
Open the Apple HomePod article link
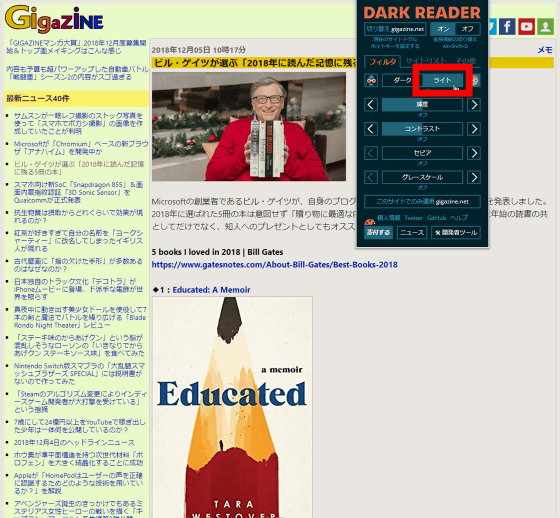pyautogui.click(x=78, y=483)
